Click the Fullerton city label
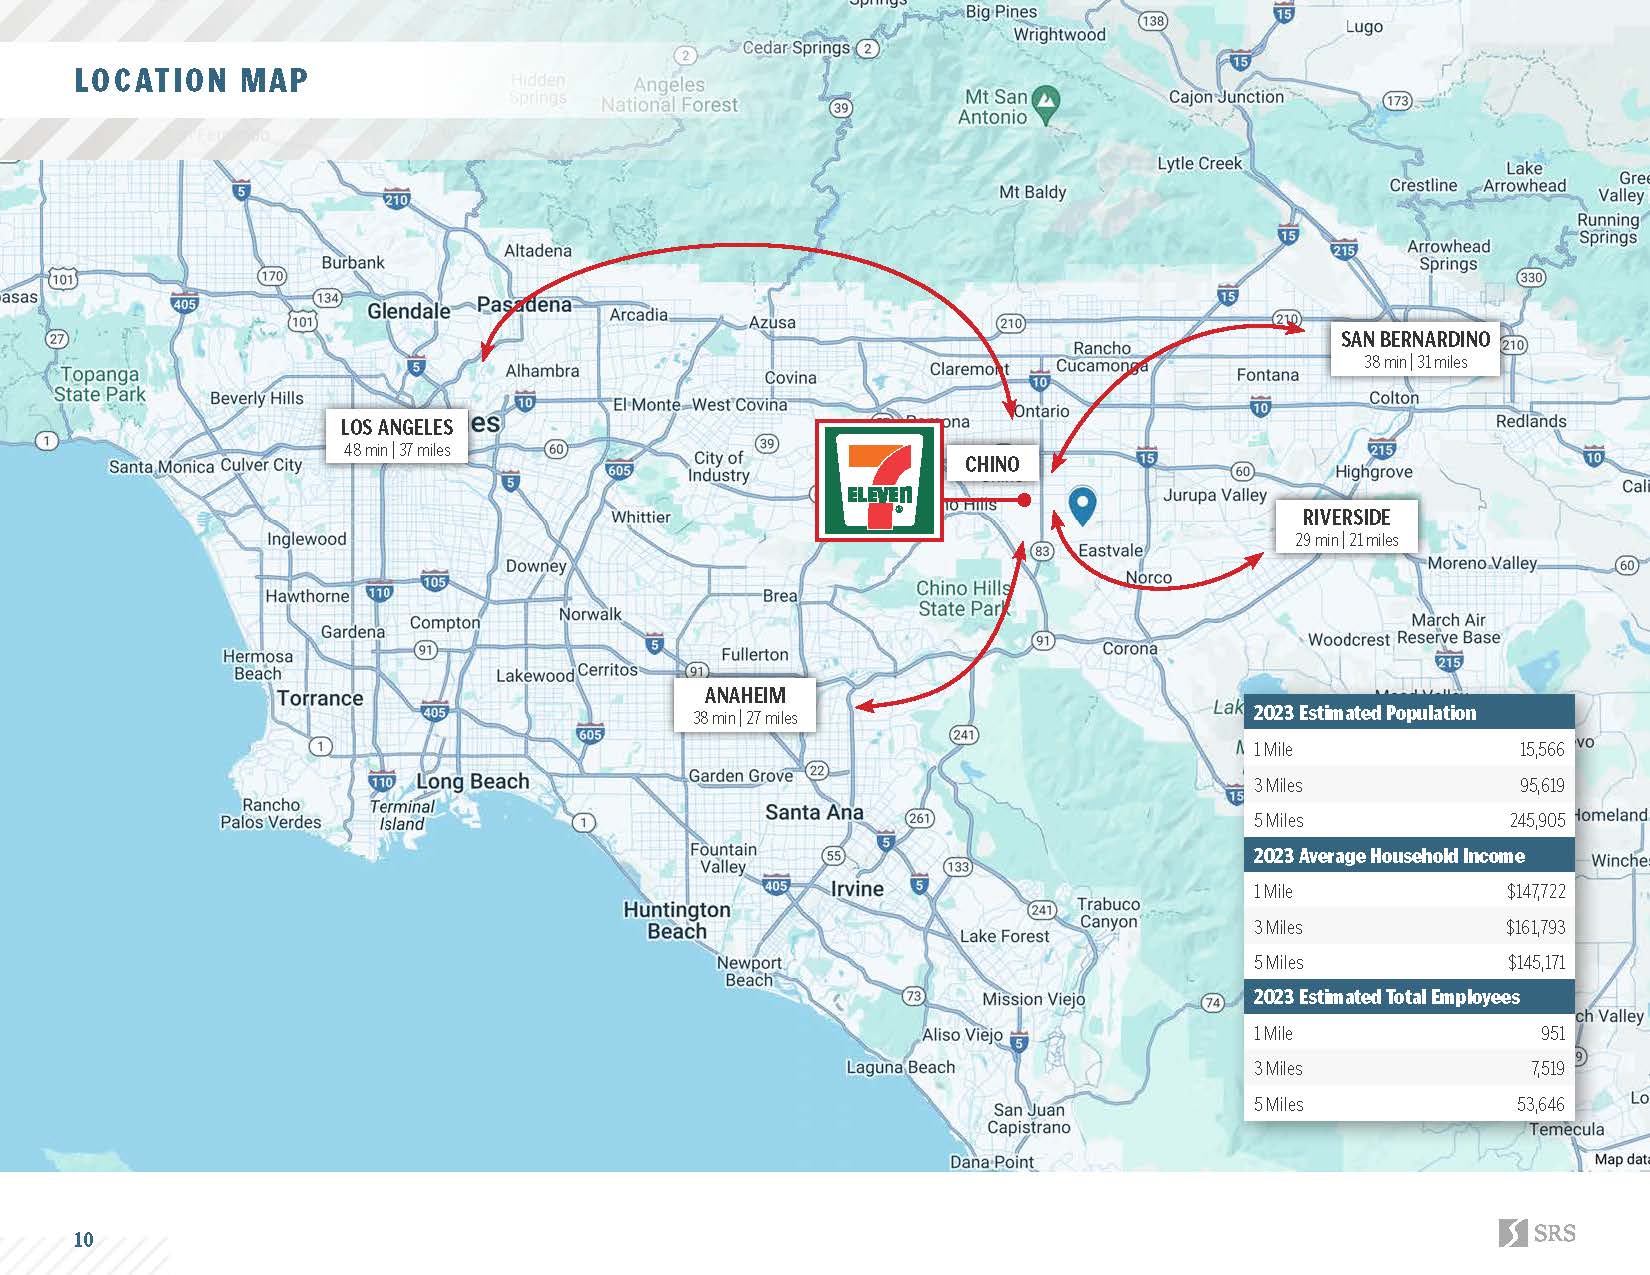The width and height of the screenshot is (1650, 1275). click(x=755, y=654)
